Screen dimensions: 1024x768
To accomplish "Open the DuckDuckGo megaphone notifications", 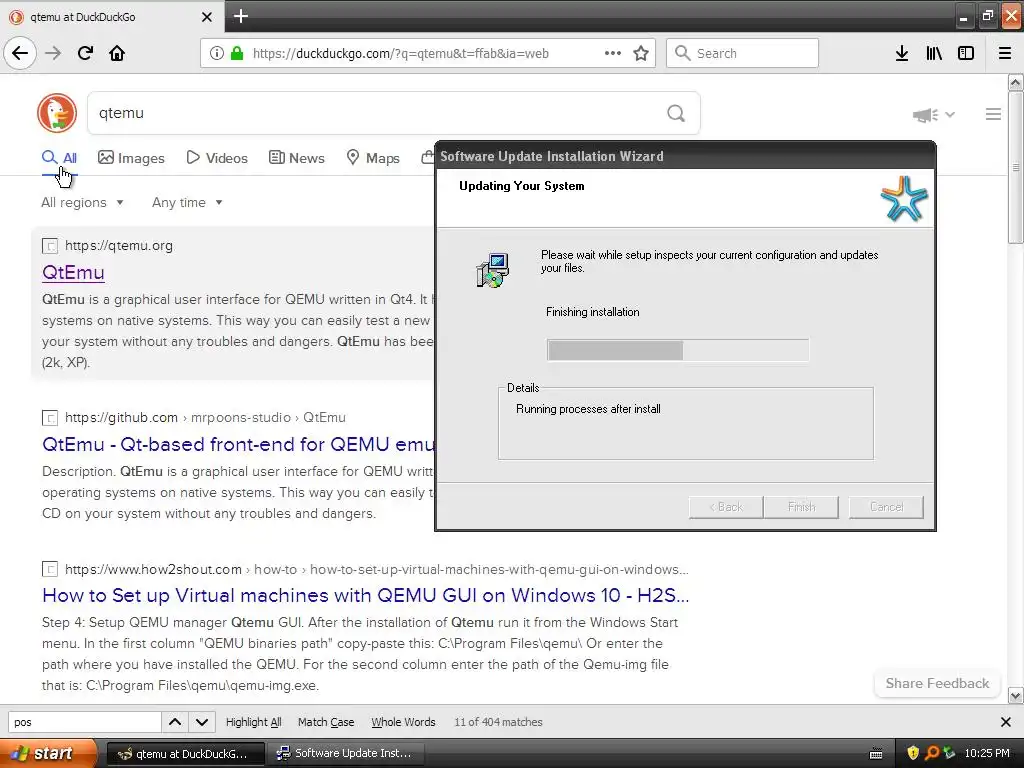I will pos(925,115).
